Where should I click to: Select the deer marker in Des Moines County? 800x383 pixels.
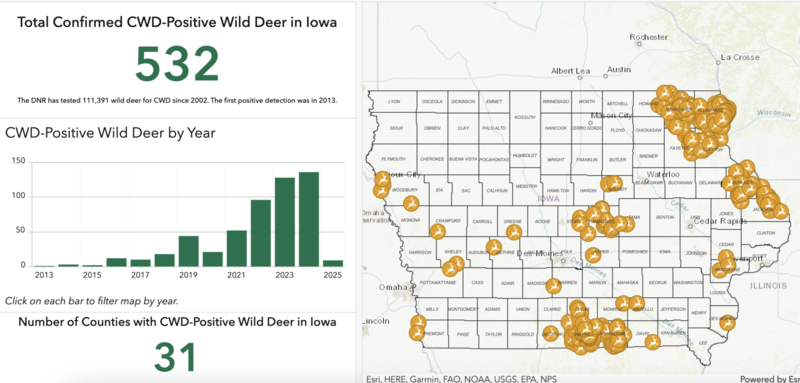728,322
